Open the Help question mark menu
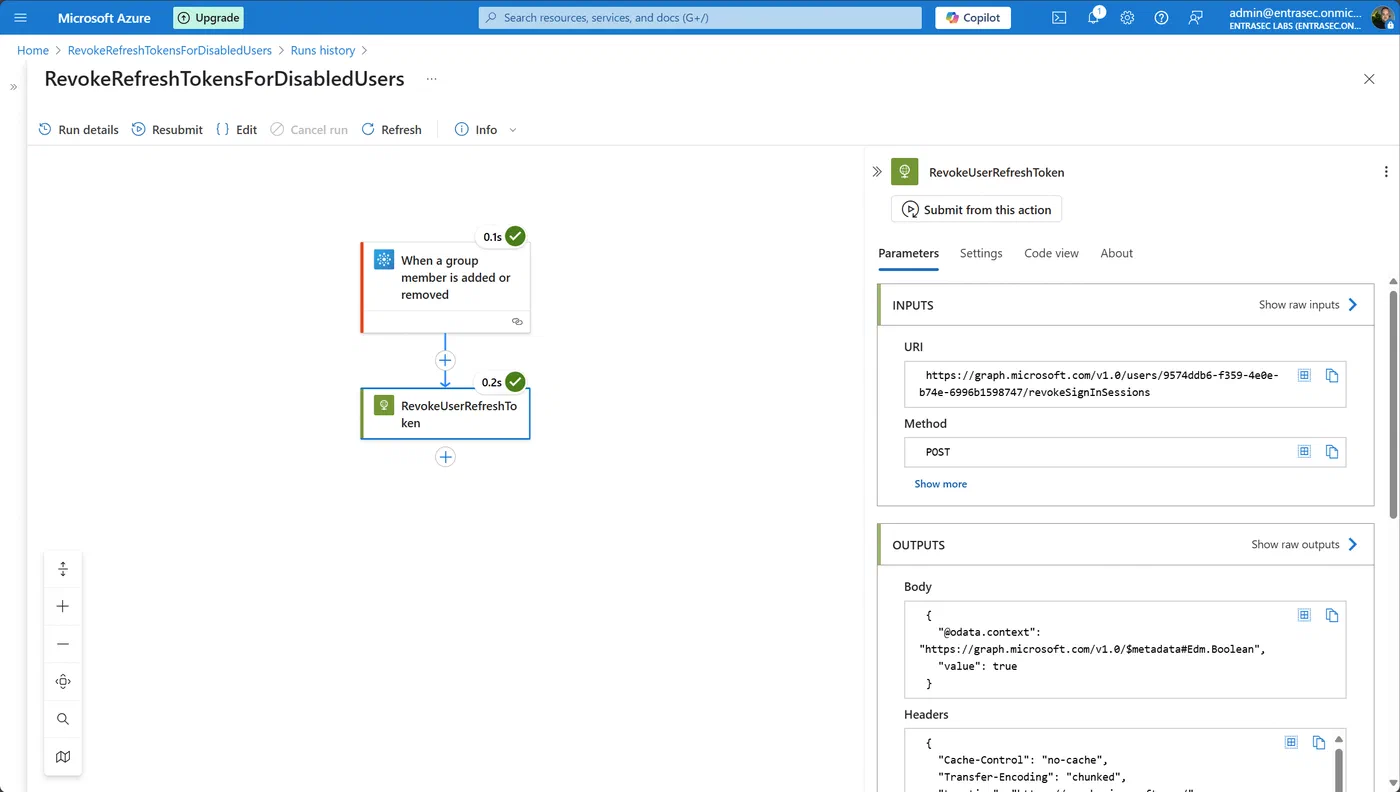This screenshot has height=792, width=1400. click(x=1161, y=18)
